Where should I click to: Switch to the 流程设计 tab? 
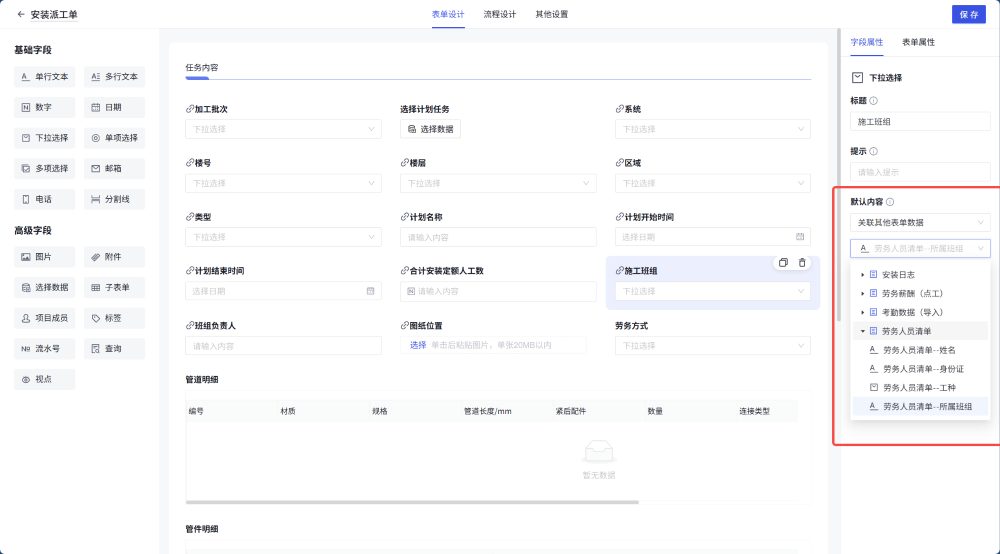[x=499, y=15]
